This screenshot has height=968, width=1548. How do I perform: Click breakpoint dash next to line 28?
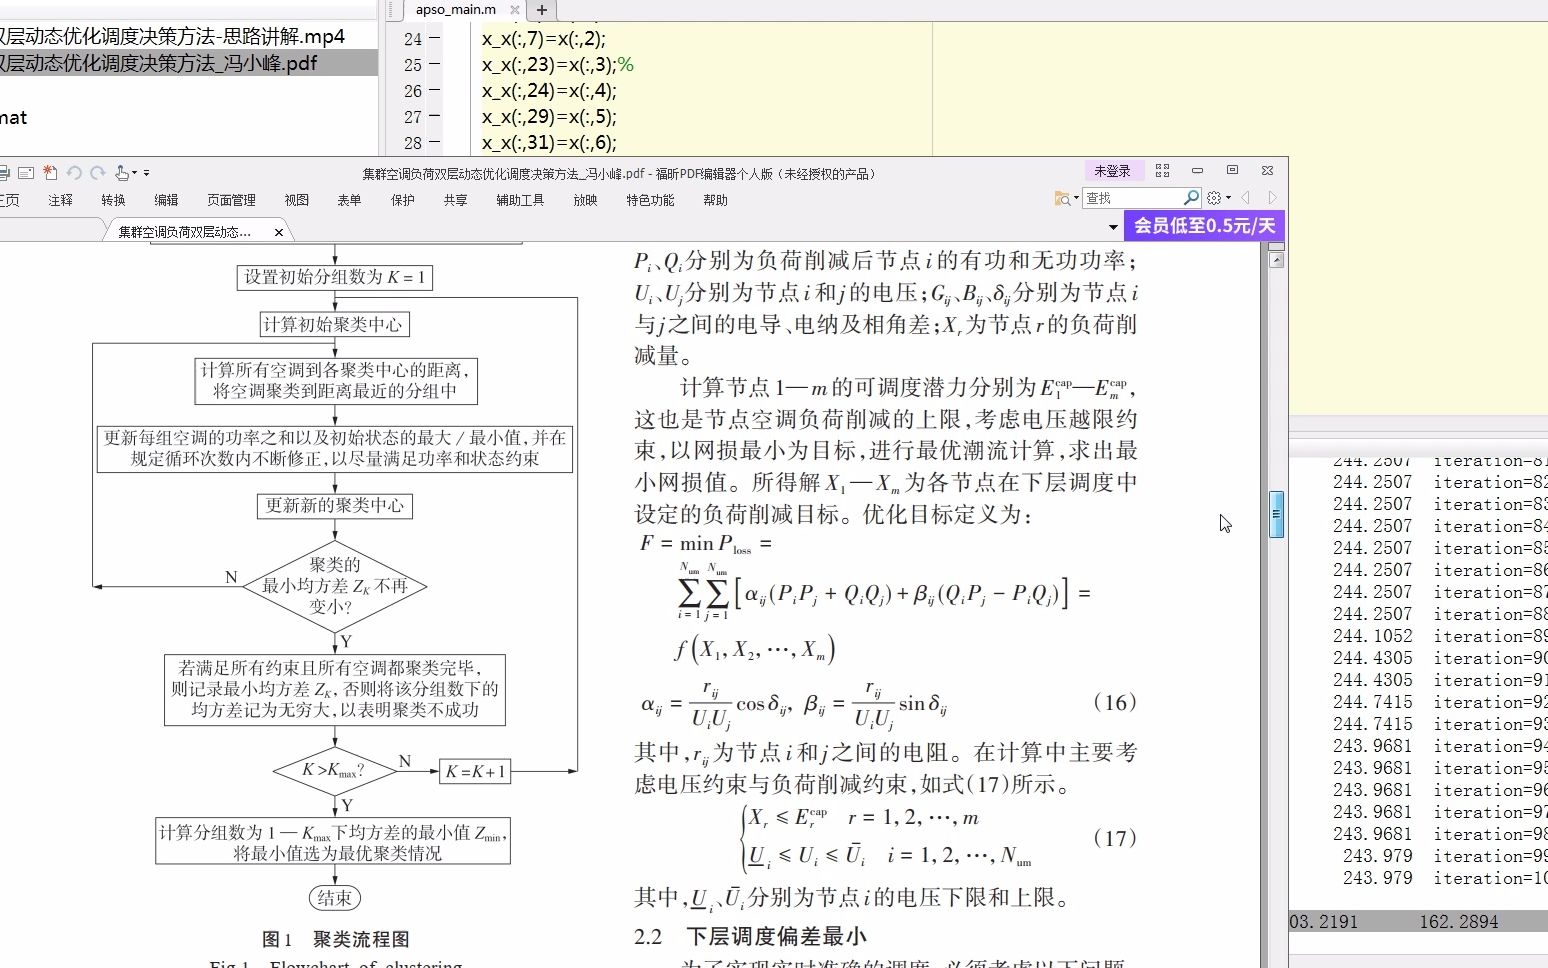[x=435, y=142]
